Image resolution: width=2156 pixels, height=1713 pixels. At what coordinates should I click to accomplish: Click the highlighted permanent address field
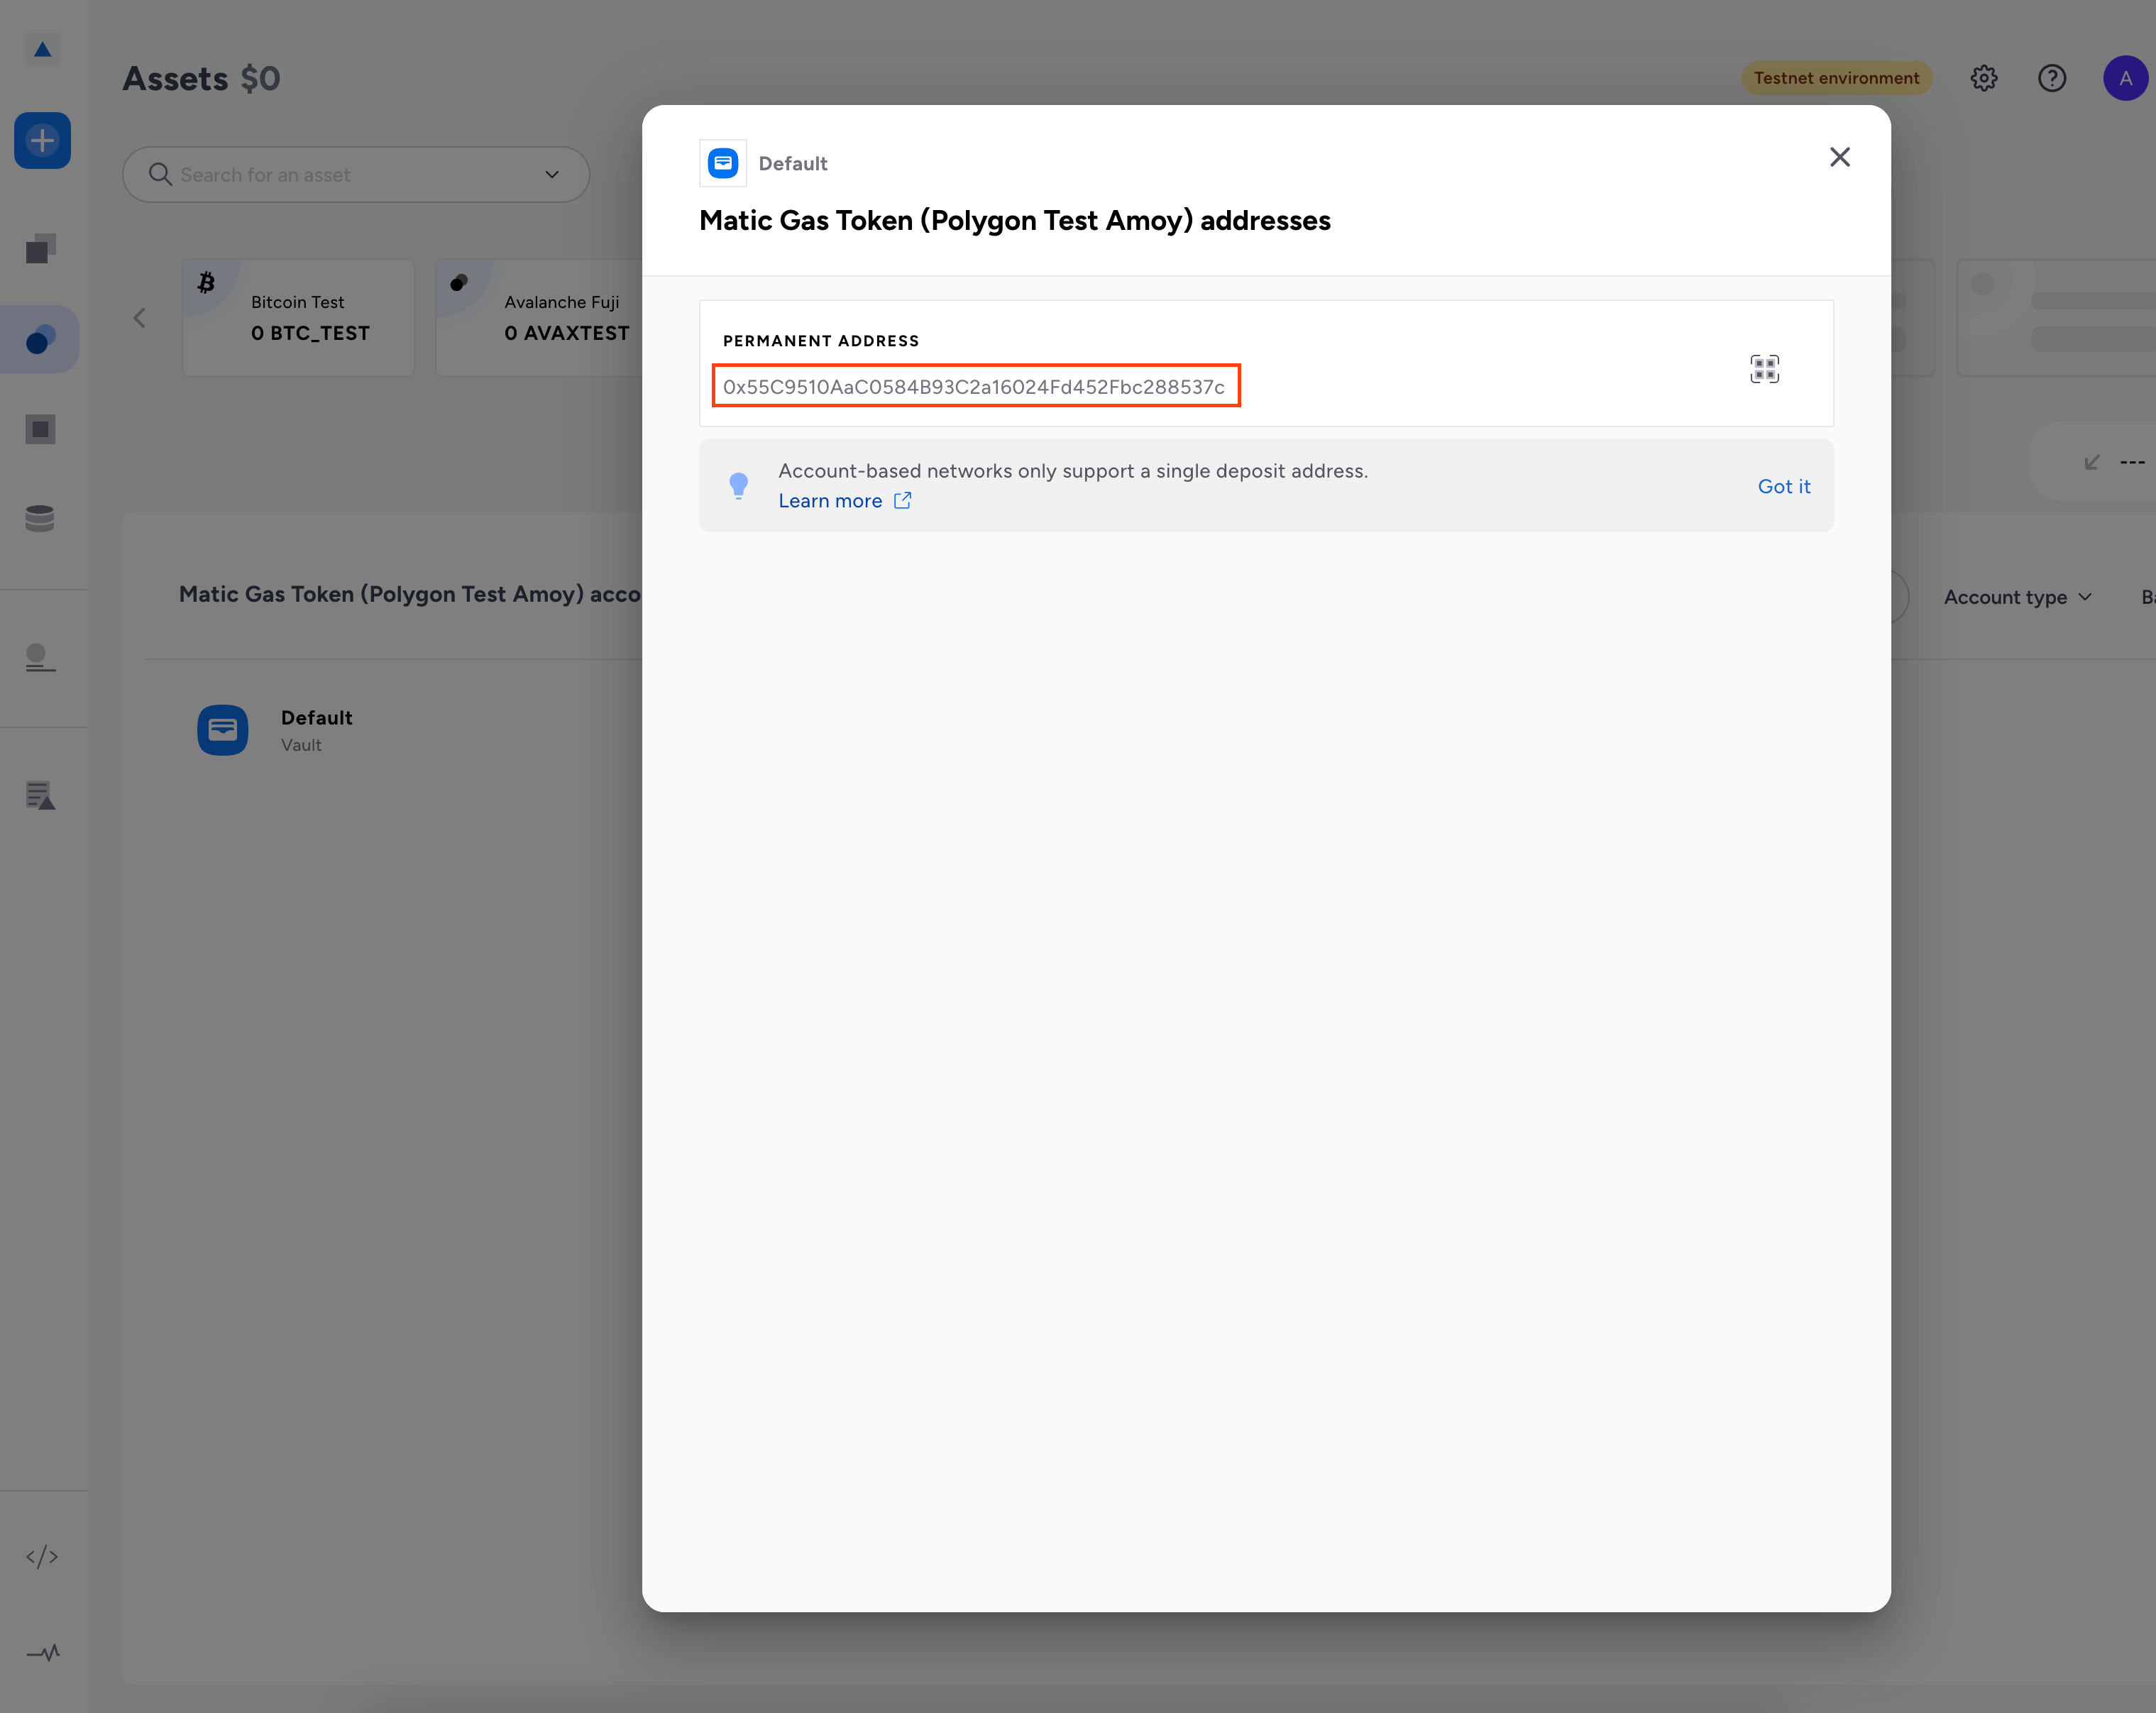(975, 386)
